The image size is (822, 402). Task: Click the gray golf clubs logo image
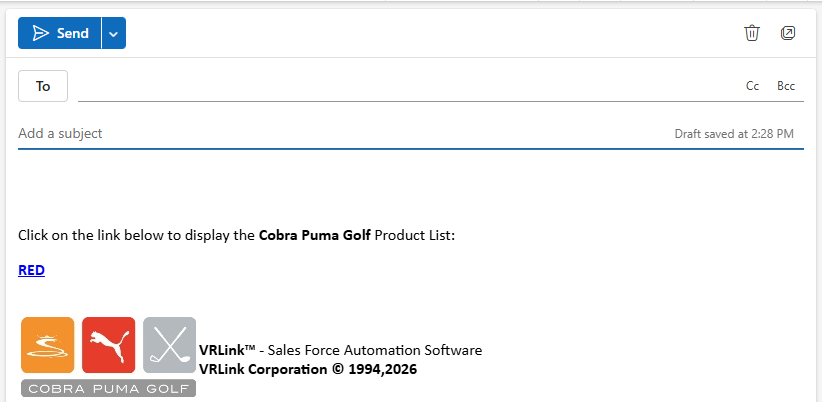coord(169,345)
